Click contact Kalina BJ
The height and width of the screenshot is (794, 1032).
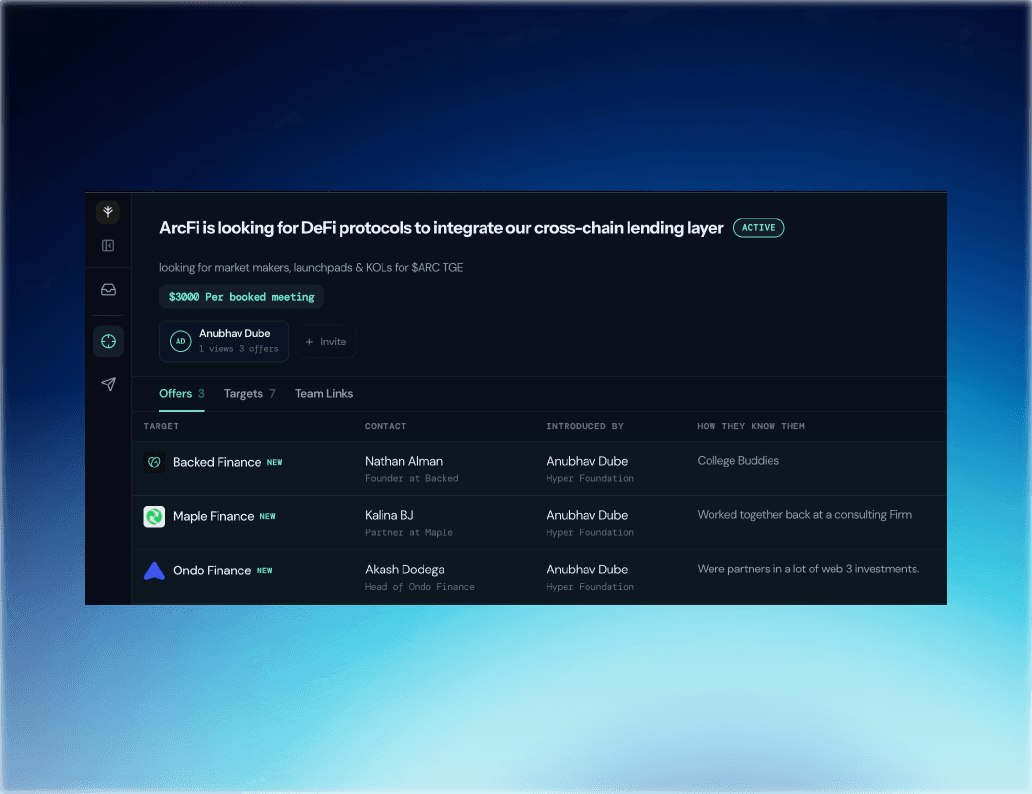pyautogui.click(x=389, y=516)
